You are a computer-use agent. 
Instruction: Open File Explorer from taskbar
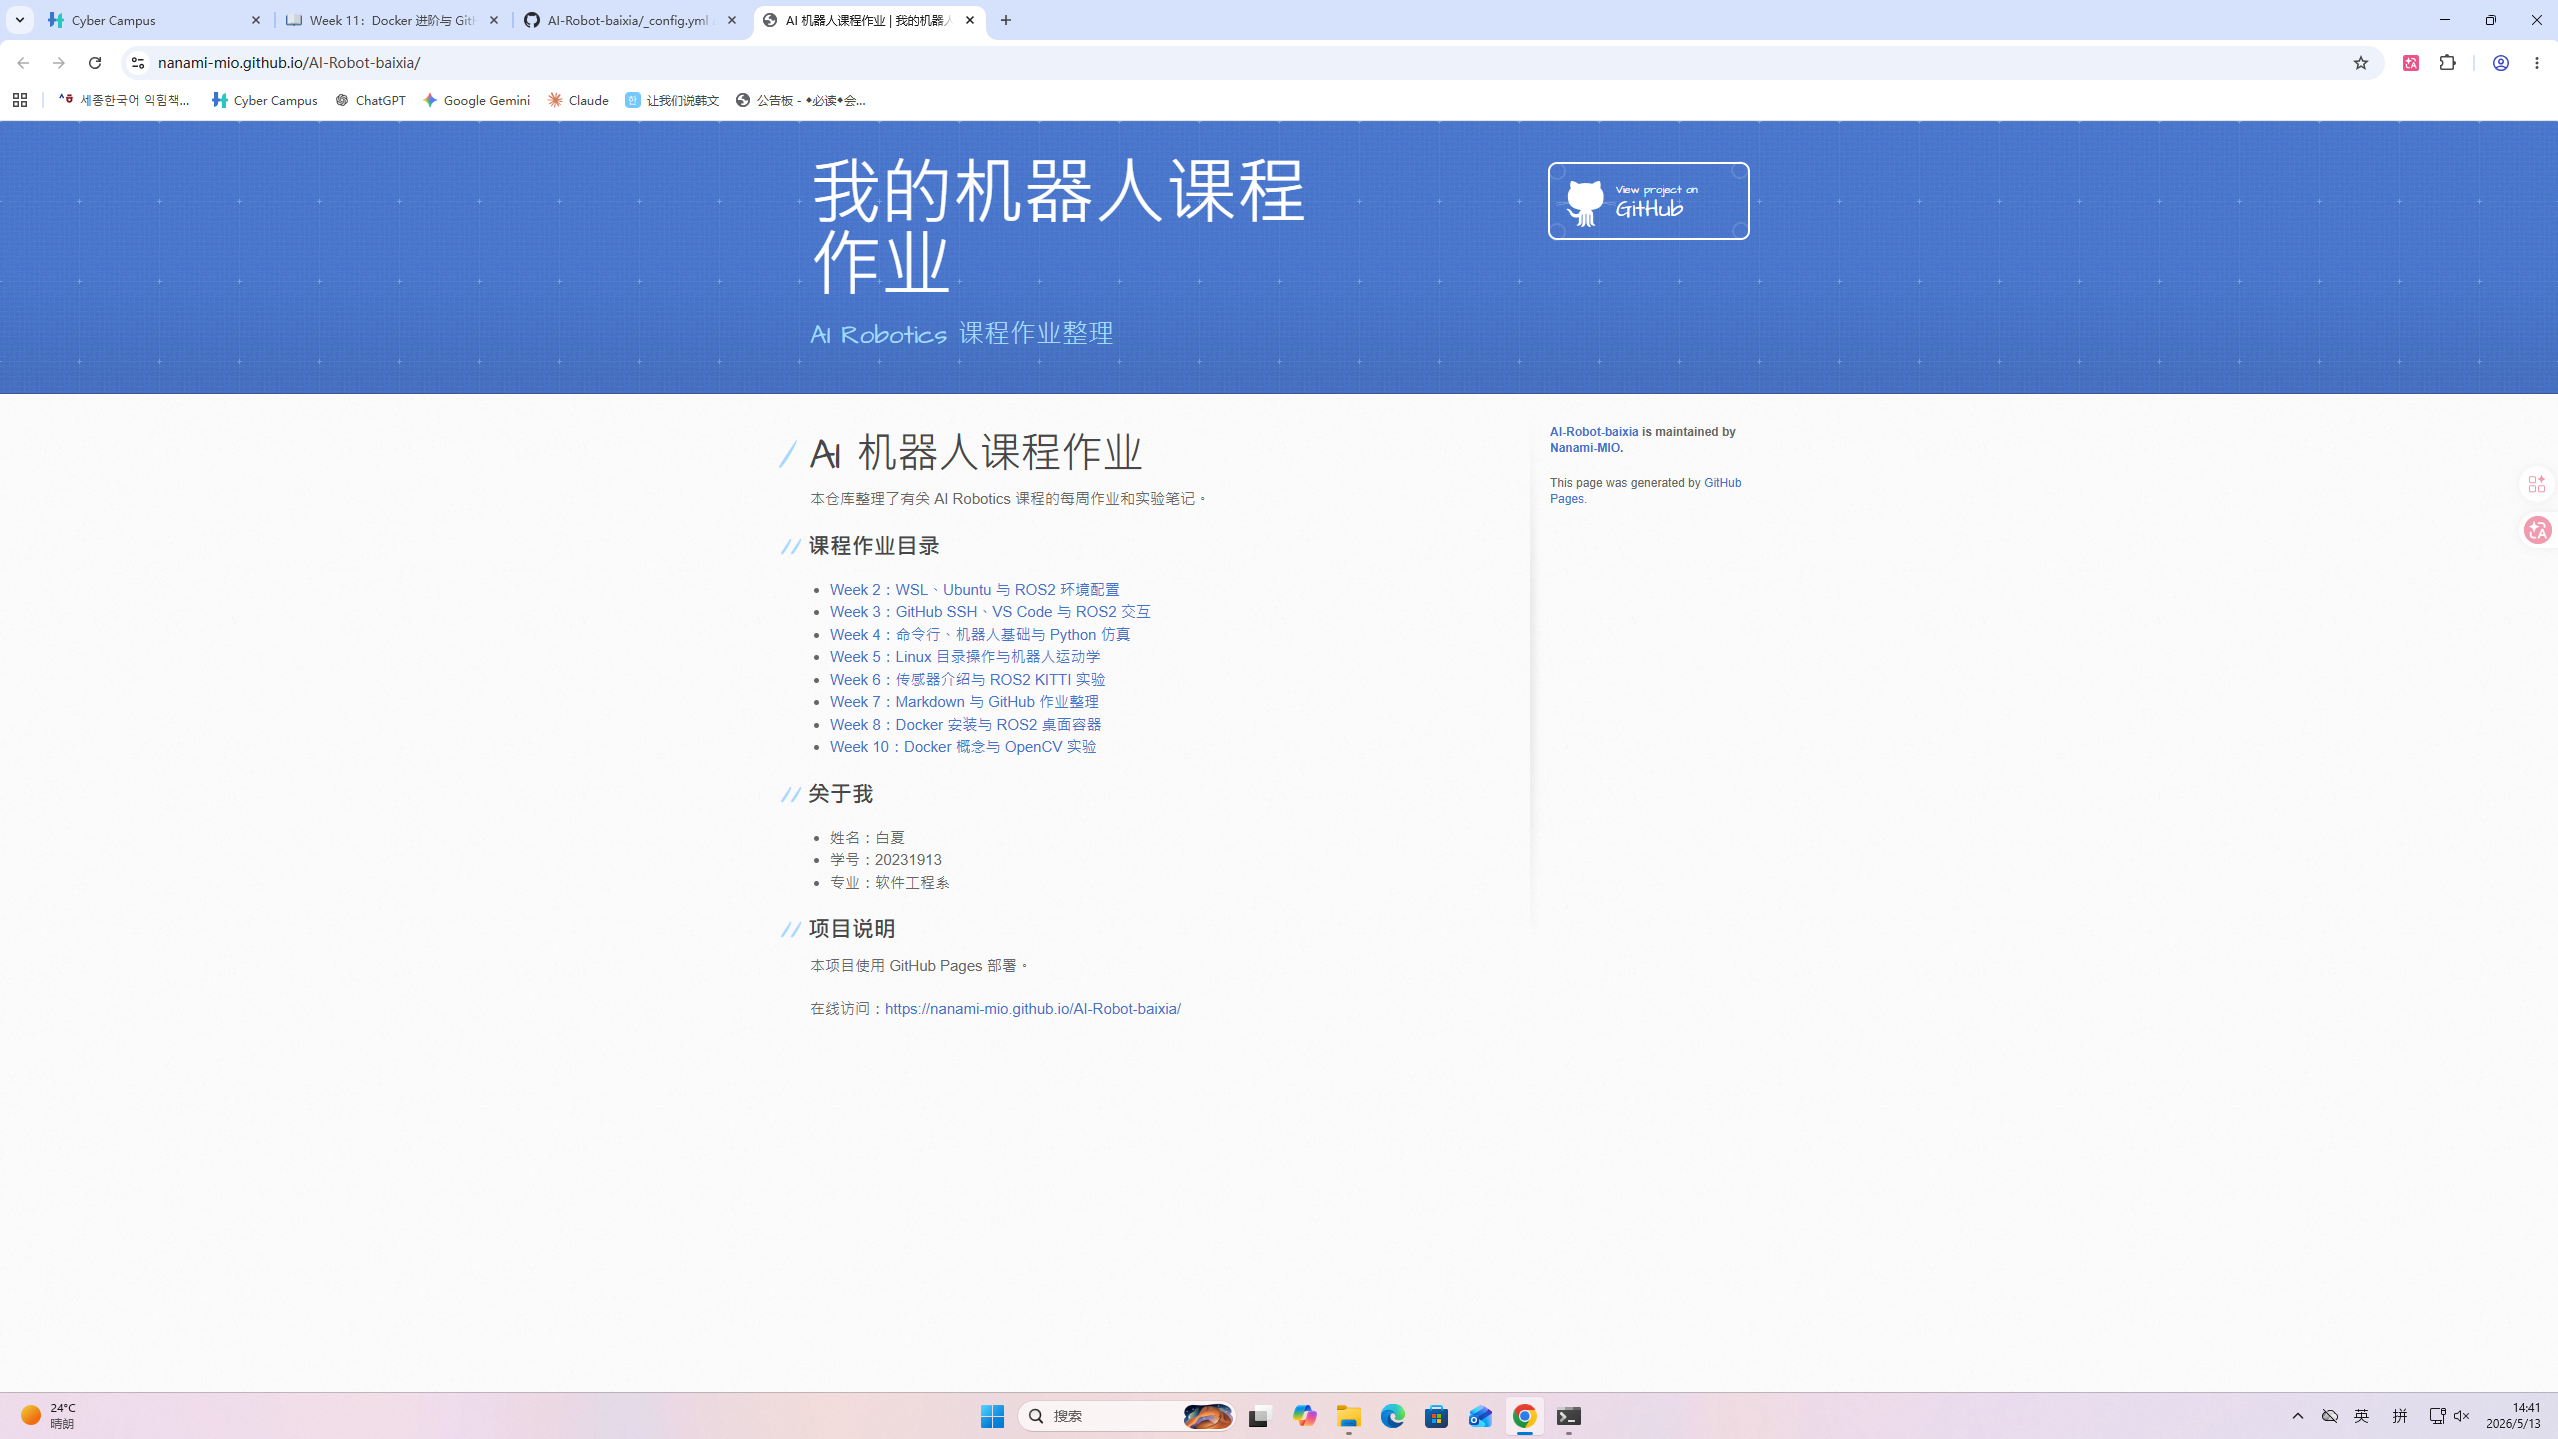click(x=1349, y=1416)
